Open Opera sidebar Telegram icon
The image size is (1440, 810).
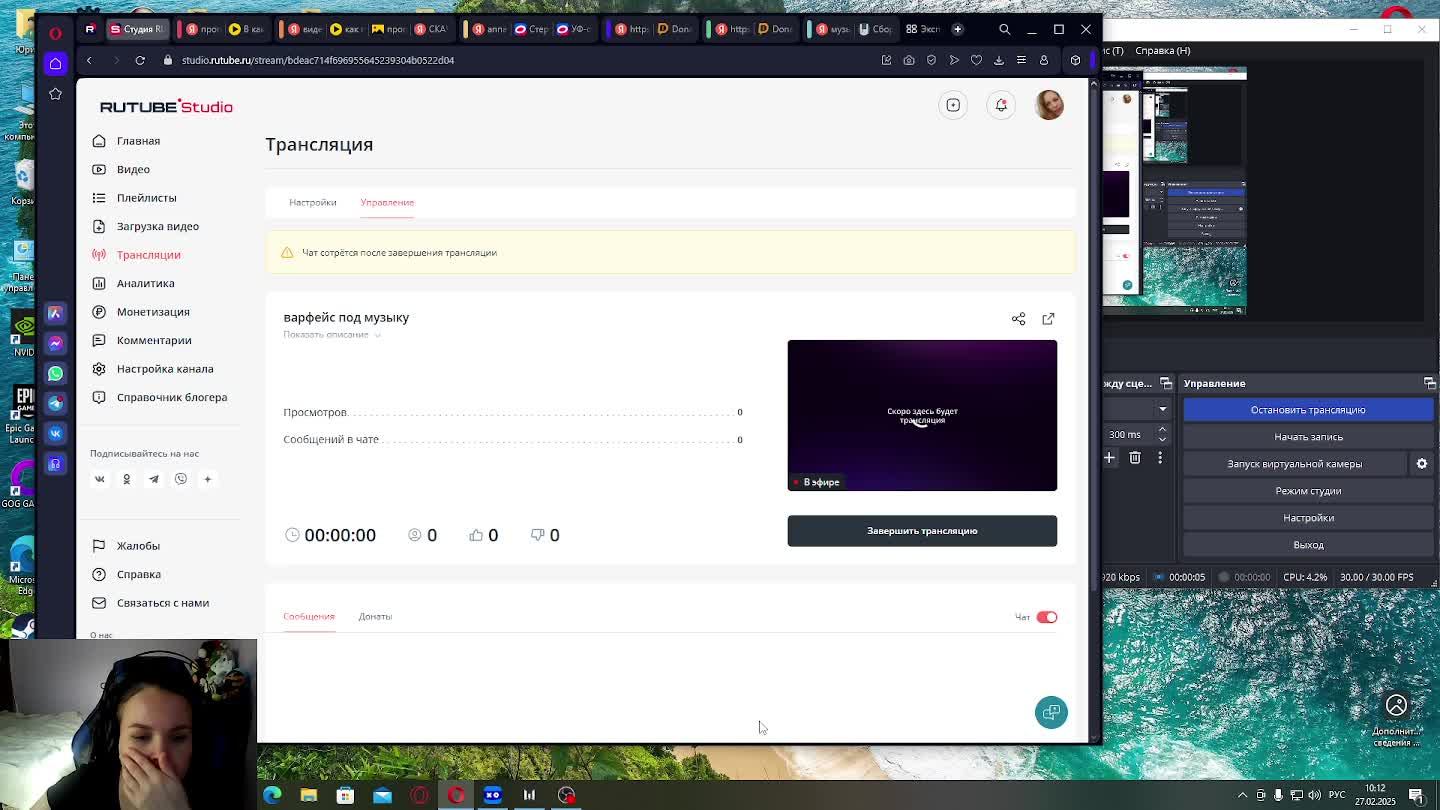click(55, 403)
